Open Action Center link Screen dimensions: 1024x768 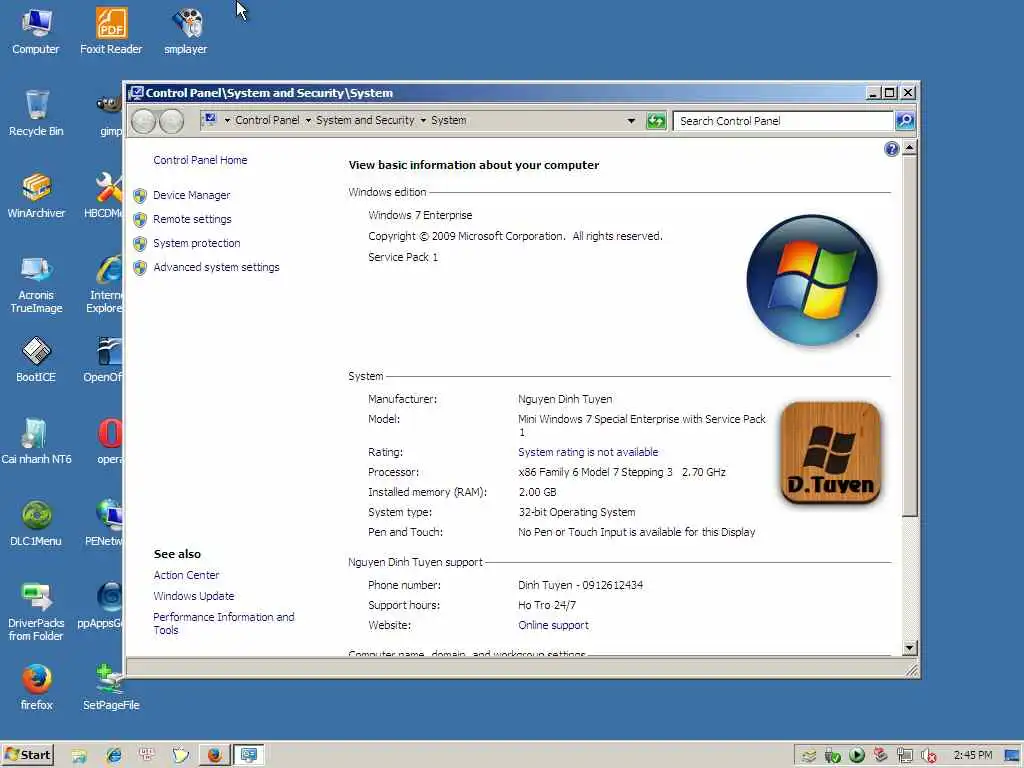186,575
